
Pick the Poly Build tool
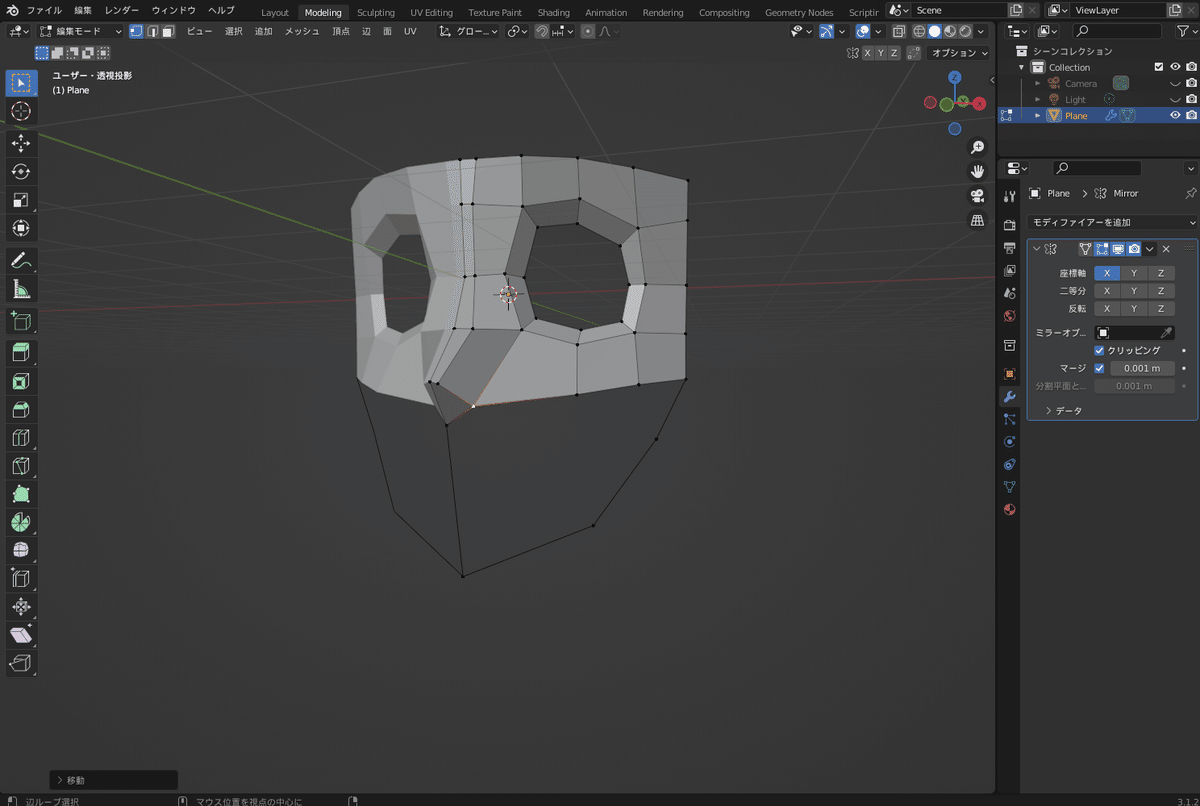click(21, 494)
